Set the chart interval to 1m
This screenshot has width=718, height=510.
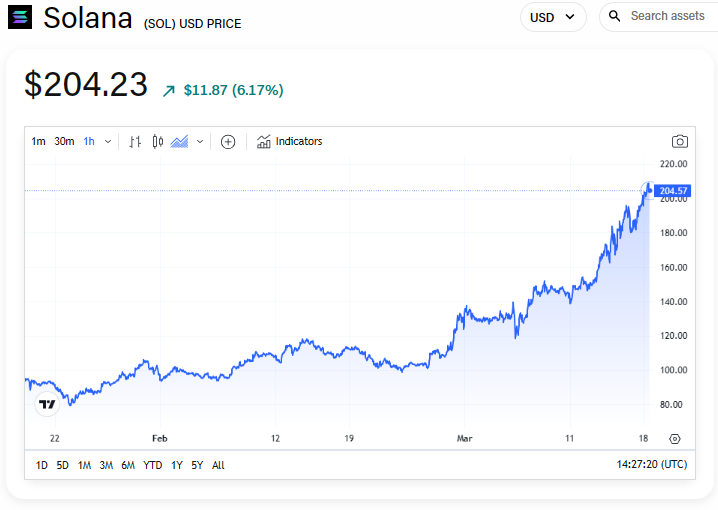coord(38,142)
